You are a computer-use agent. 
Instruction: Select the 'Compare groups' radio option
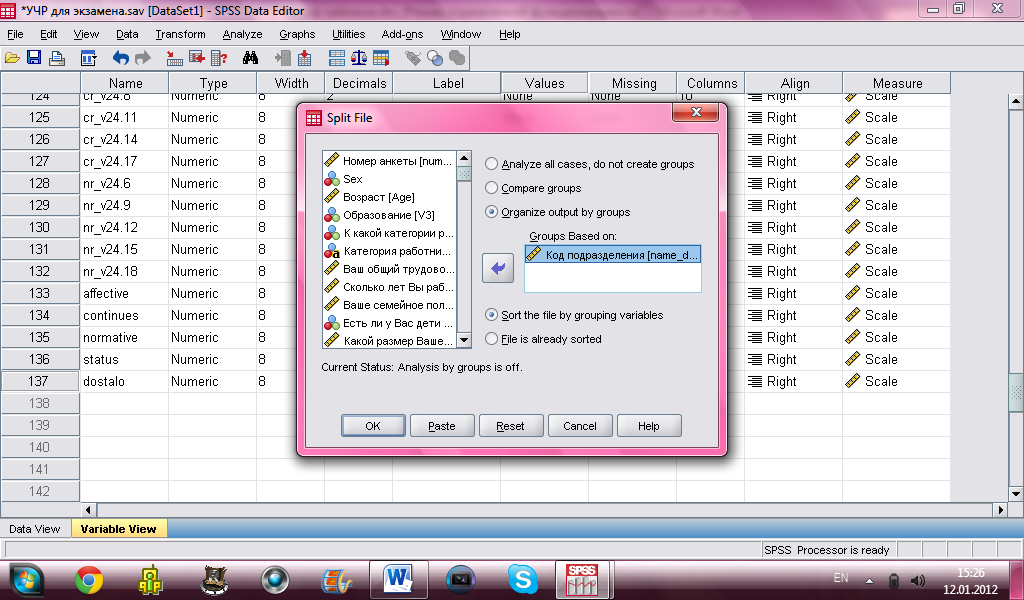(533, 188)
